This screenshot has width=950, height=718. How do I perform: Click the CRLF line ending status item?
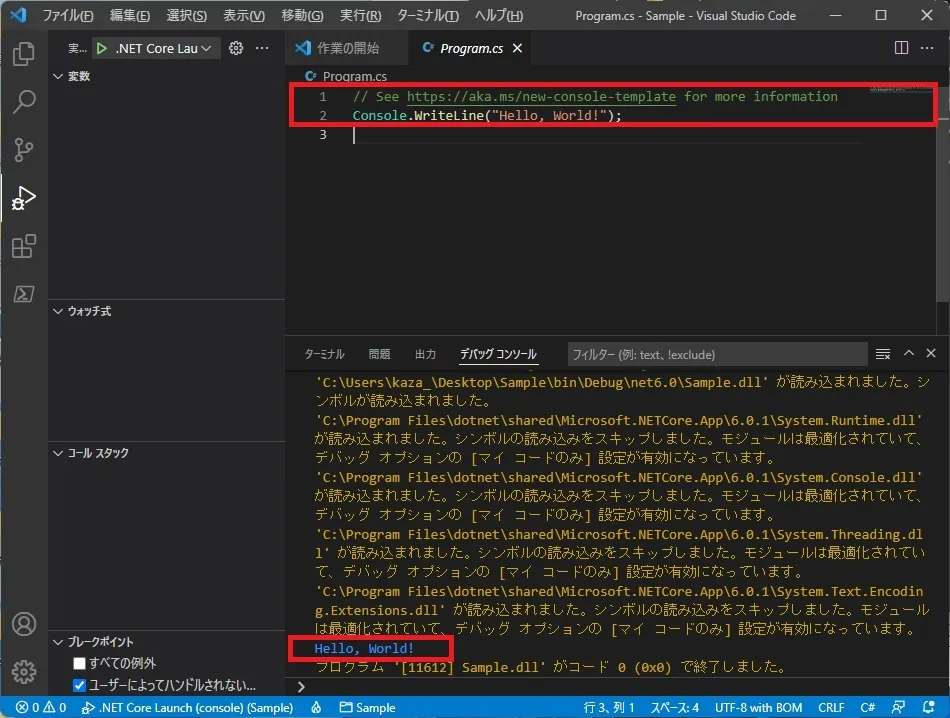[x=831, y=707]
